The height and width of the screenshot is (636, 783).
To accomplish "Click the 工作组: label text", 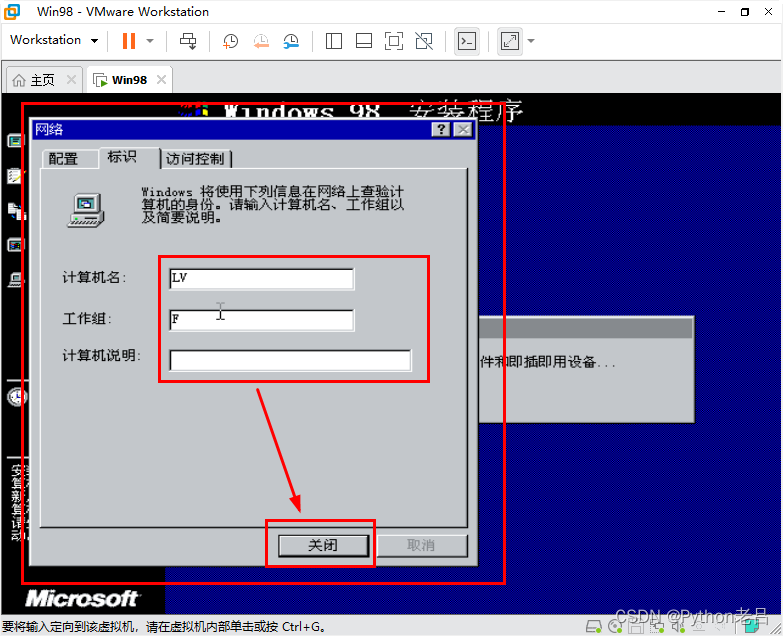I will pyautogui.click(x=87, y=318).
